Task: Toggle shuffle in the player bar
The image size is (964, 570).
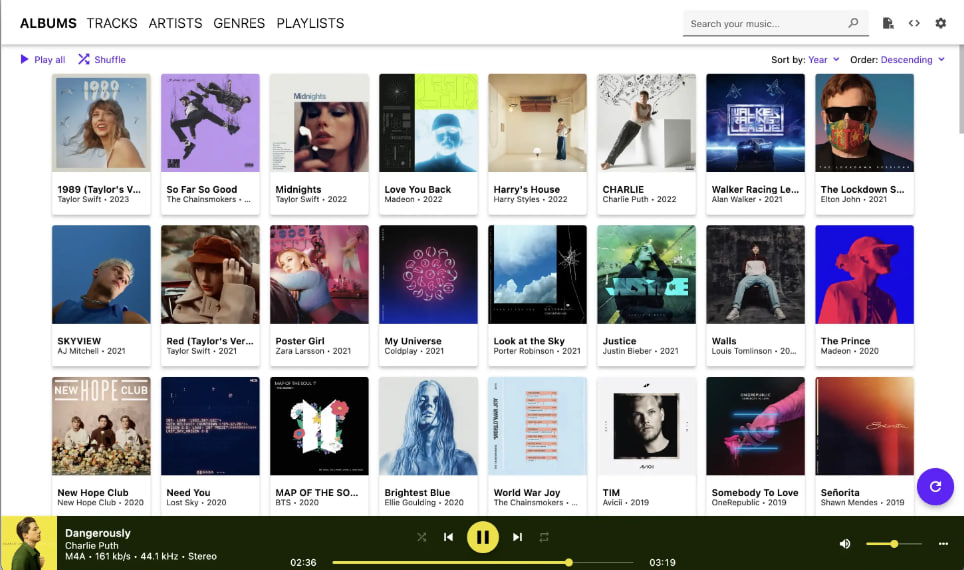Action: coord(422,537)
